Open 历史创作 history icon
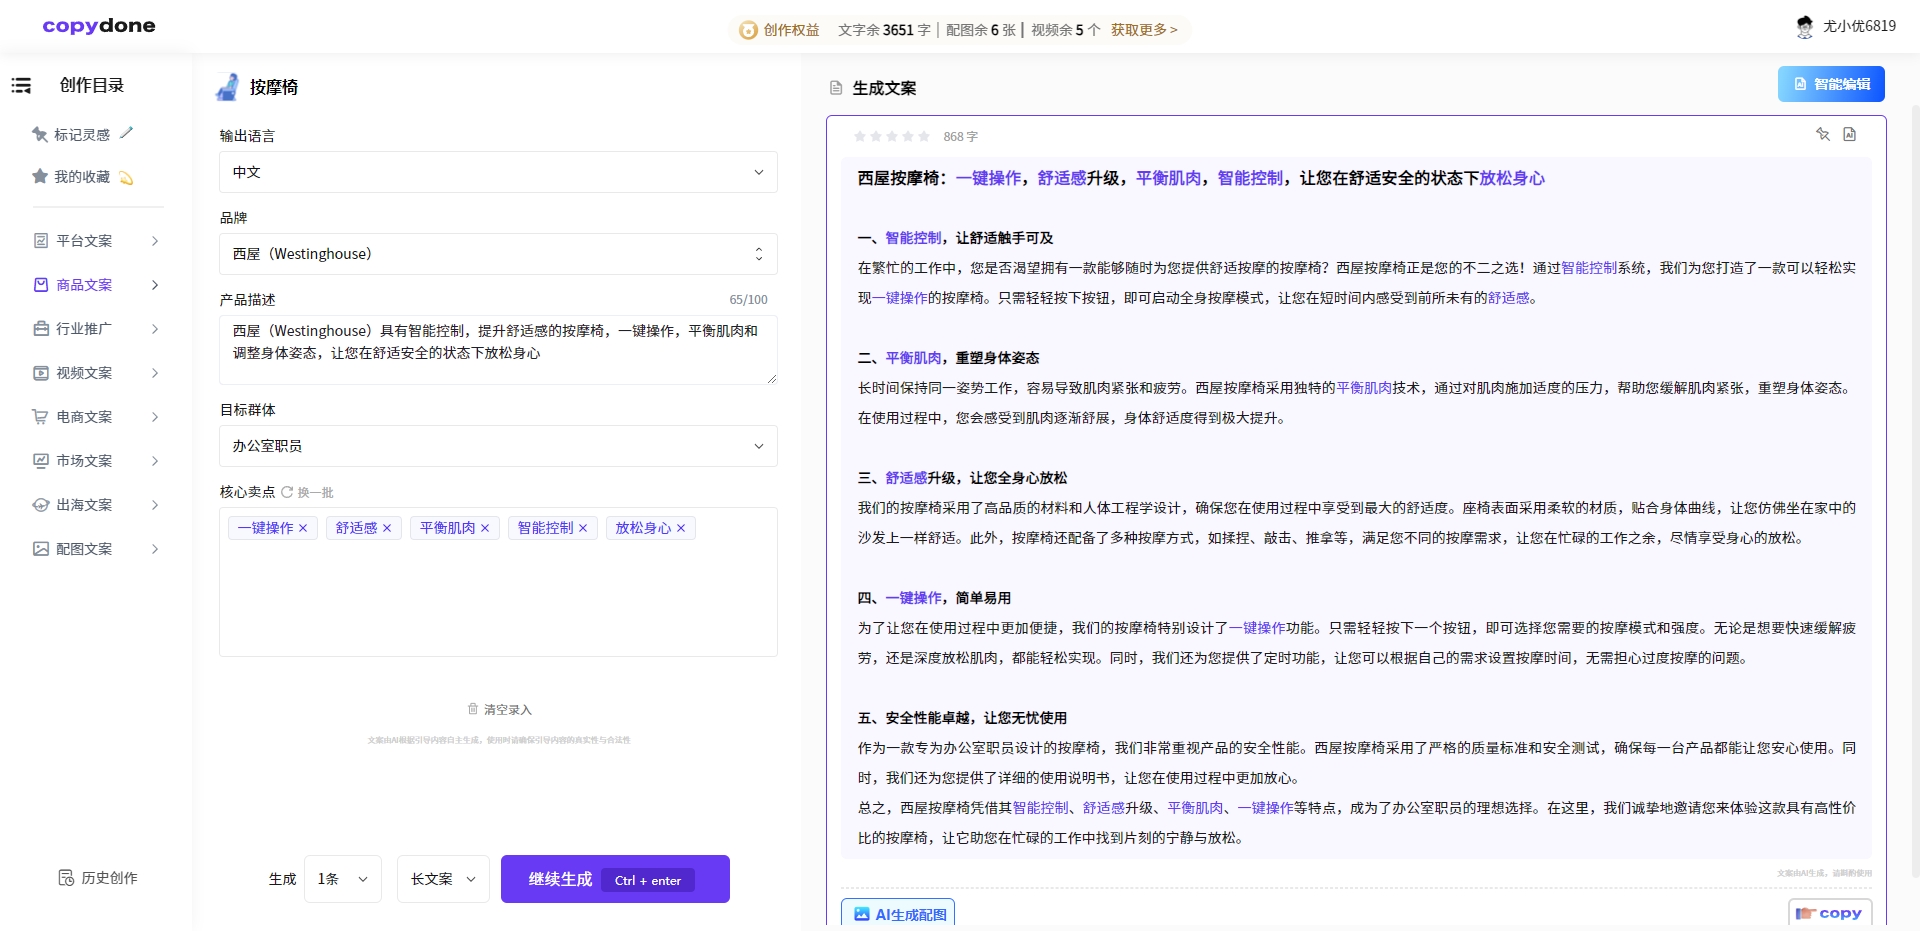The image size is (1920, 931). point(65,877)
